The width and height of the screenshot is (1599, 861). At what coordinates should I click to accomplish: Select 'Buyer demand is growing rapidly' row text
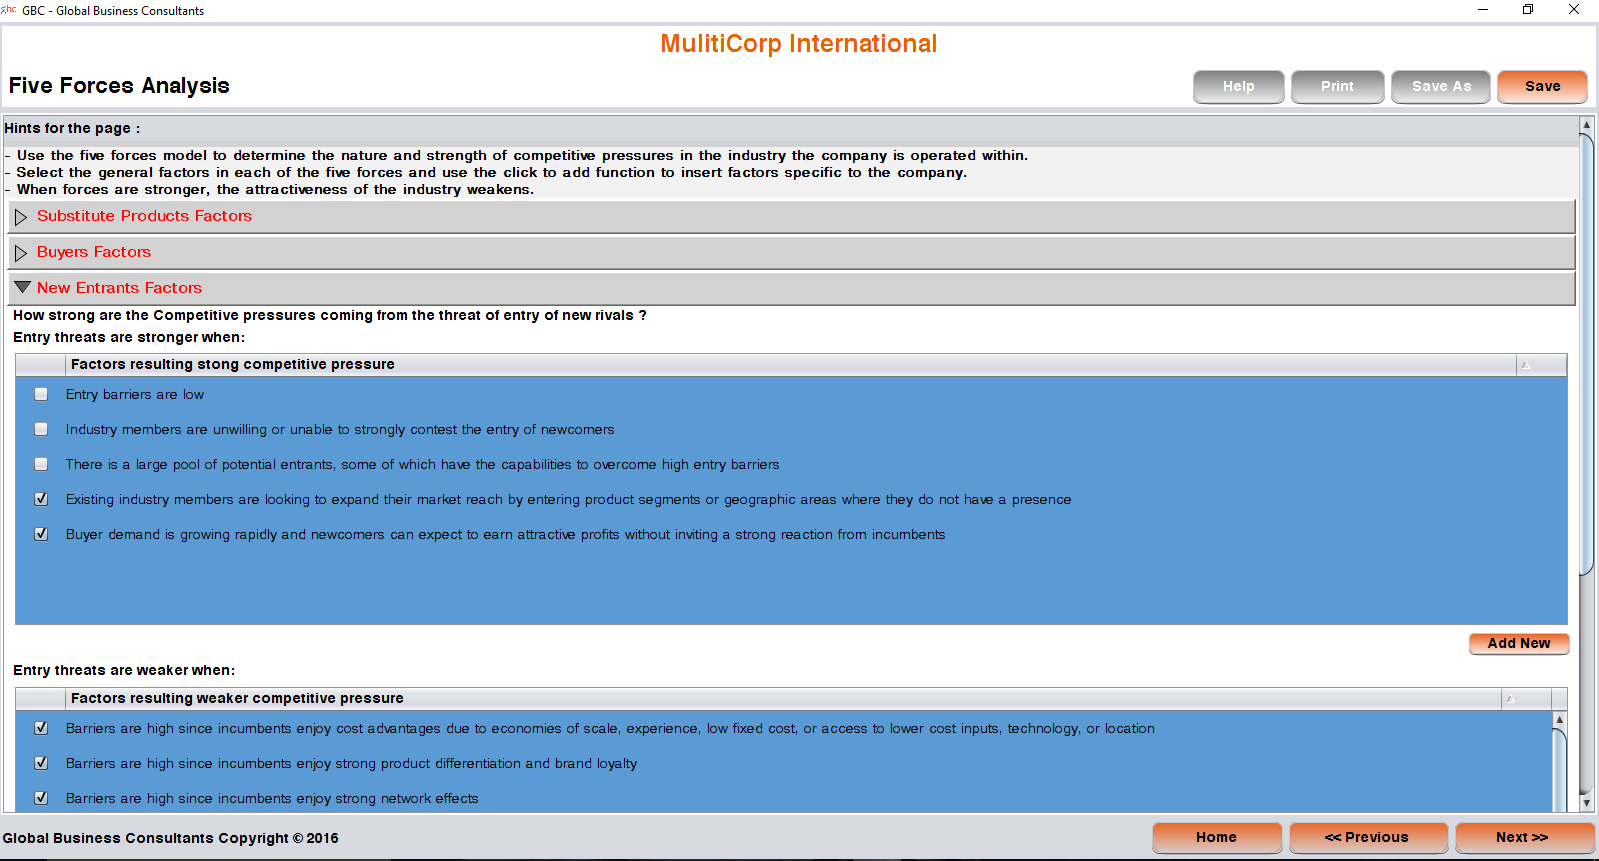click(x=505, y=535)
